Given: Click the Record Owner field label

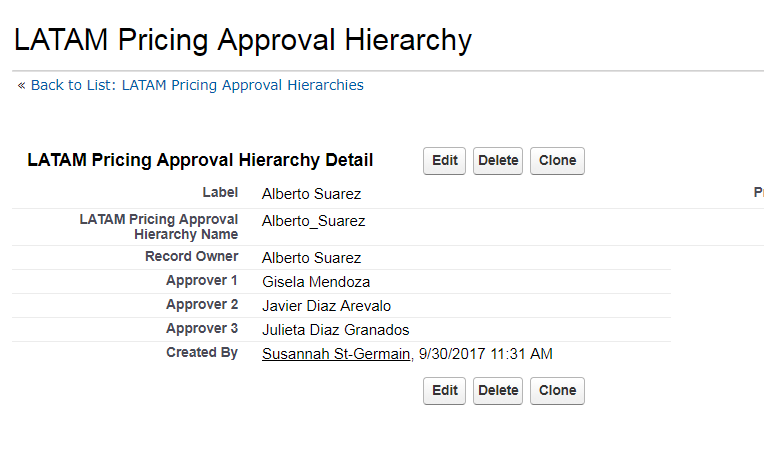Looking at the screenshot, I should (x=191, y=257).
